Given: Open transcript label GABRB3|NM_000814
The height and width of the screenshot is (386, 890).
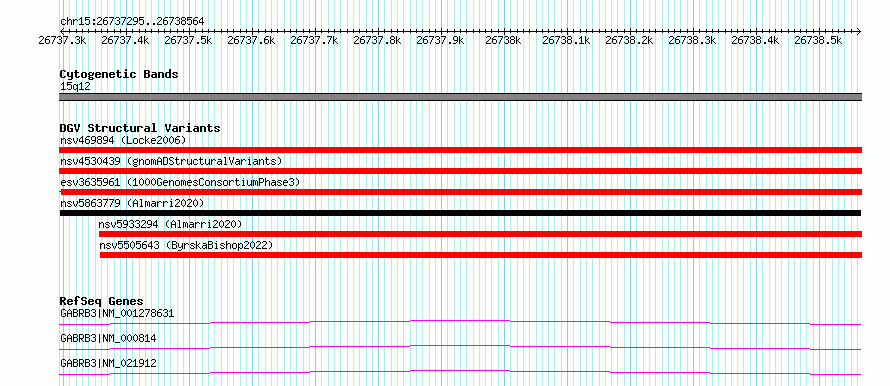Looking at the screenshot, I should (x=108, y=339).
